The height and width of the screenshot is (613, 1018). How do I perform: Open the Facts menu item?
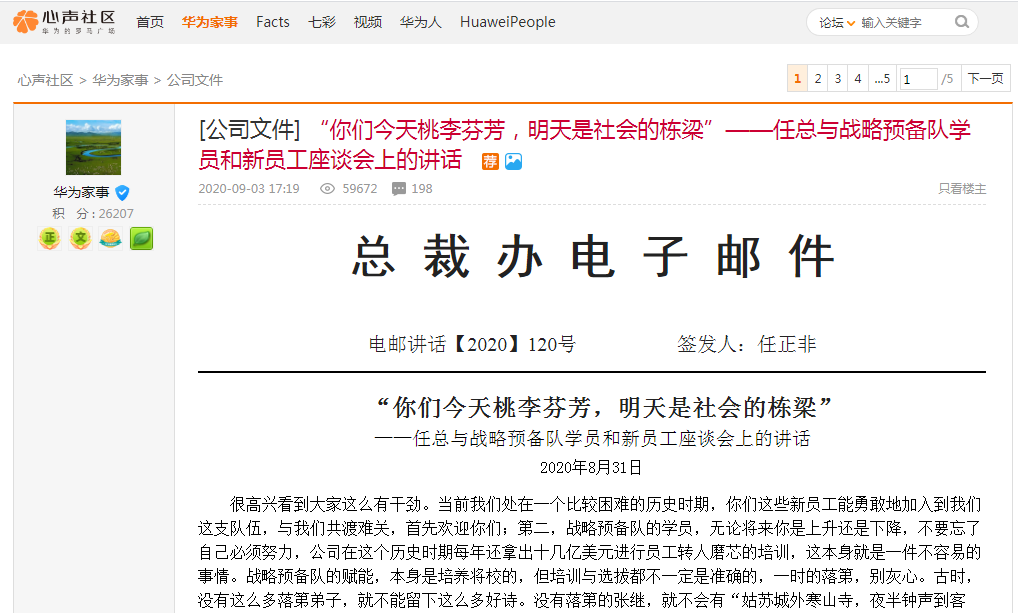[273, 22]
